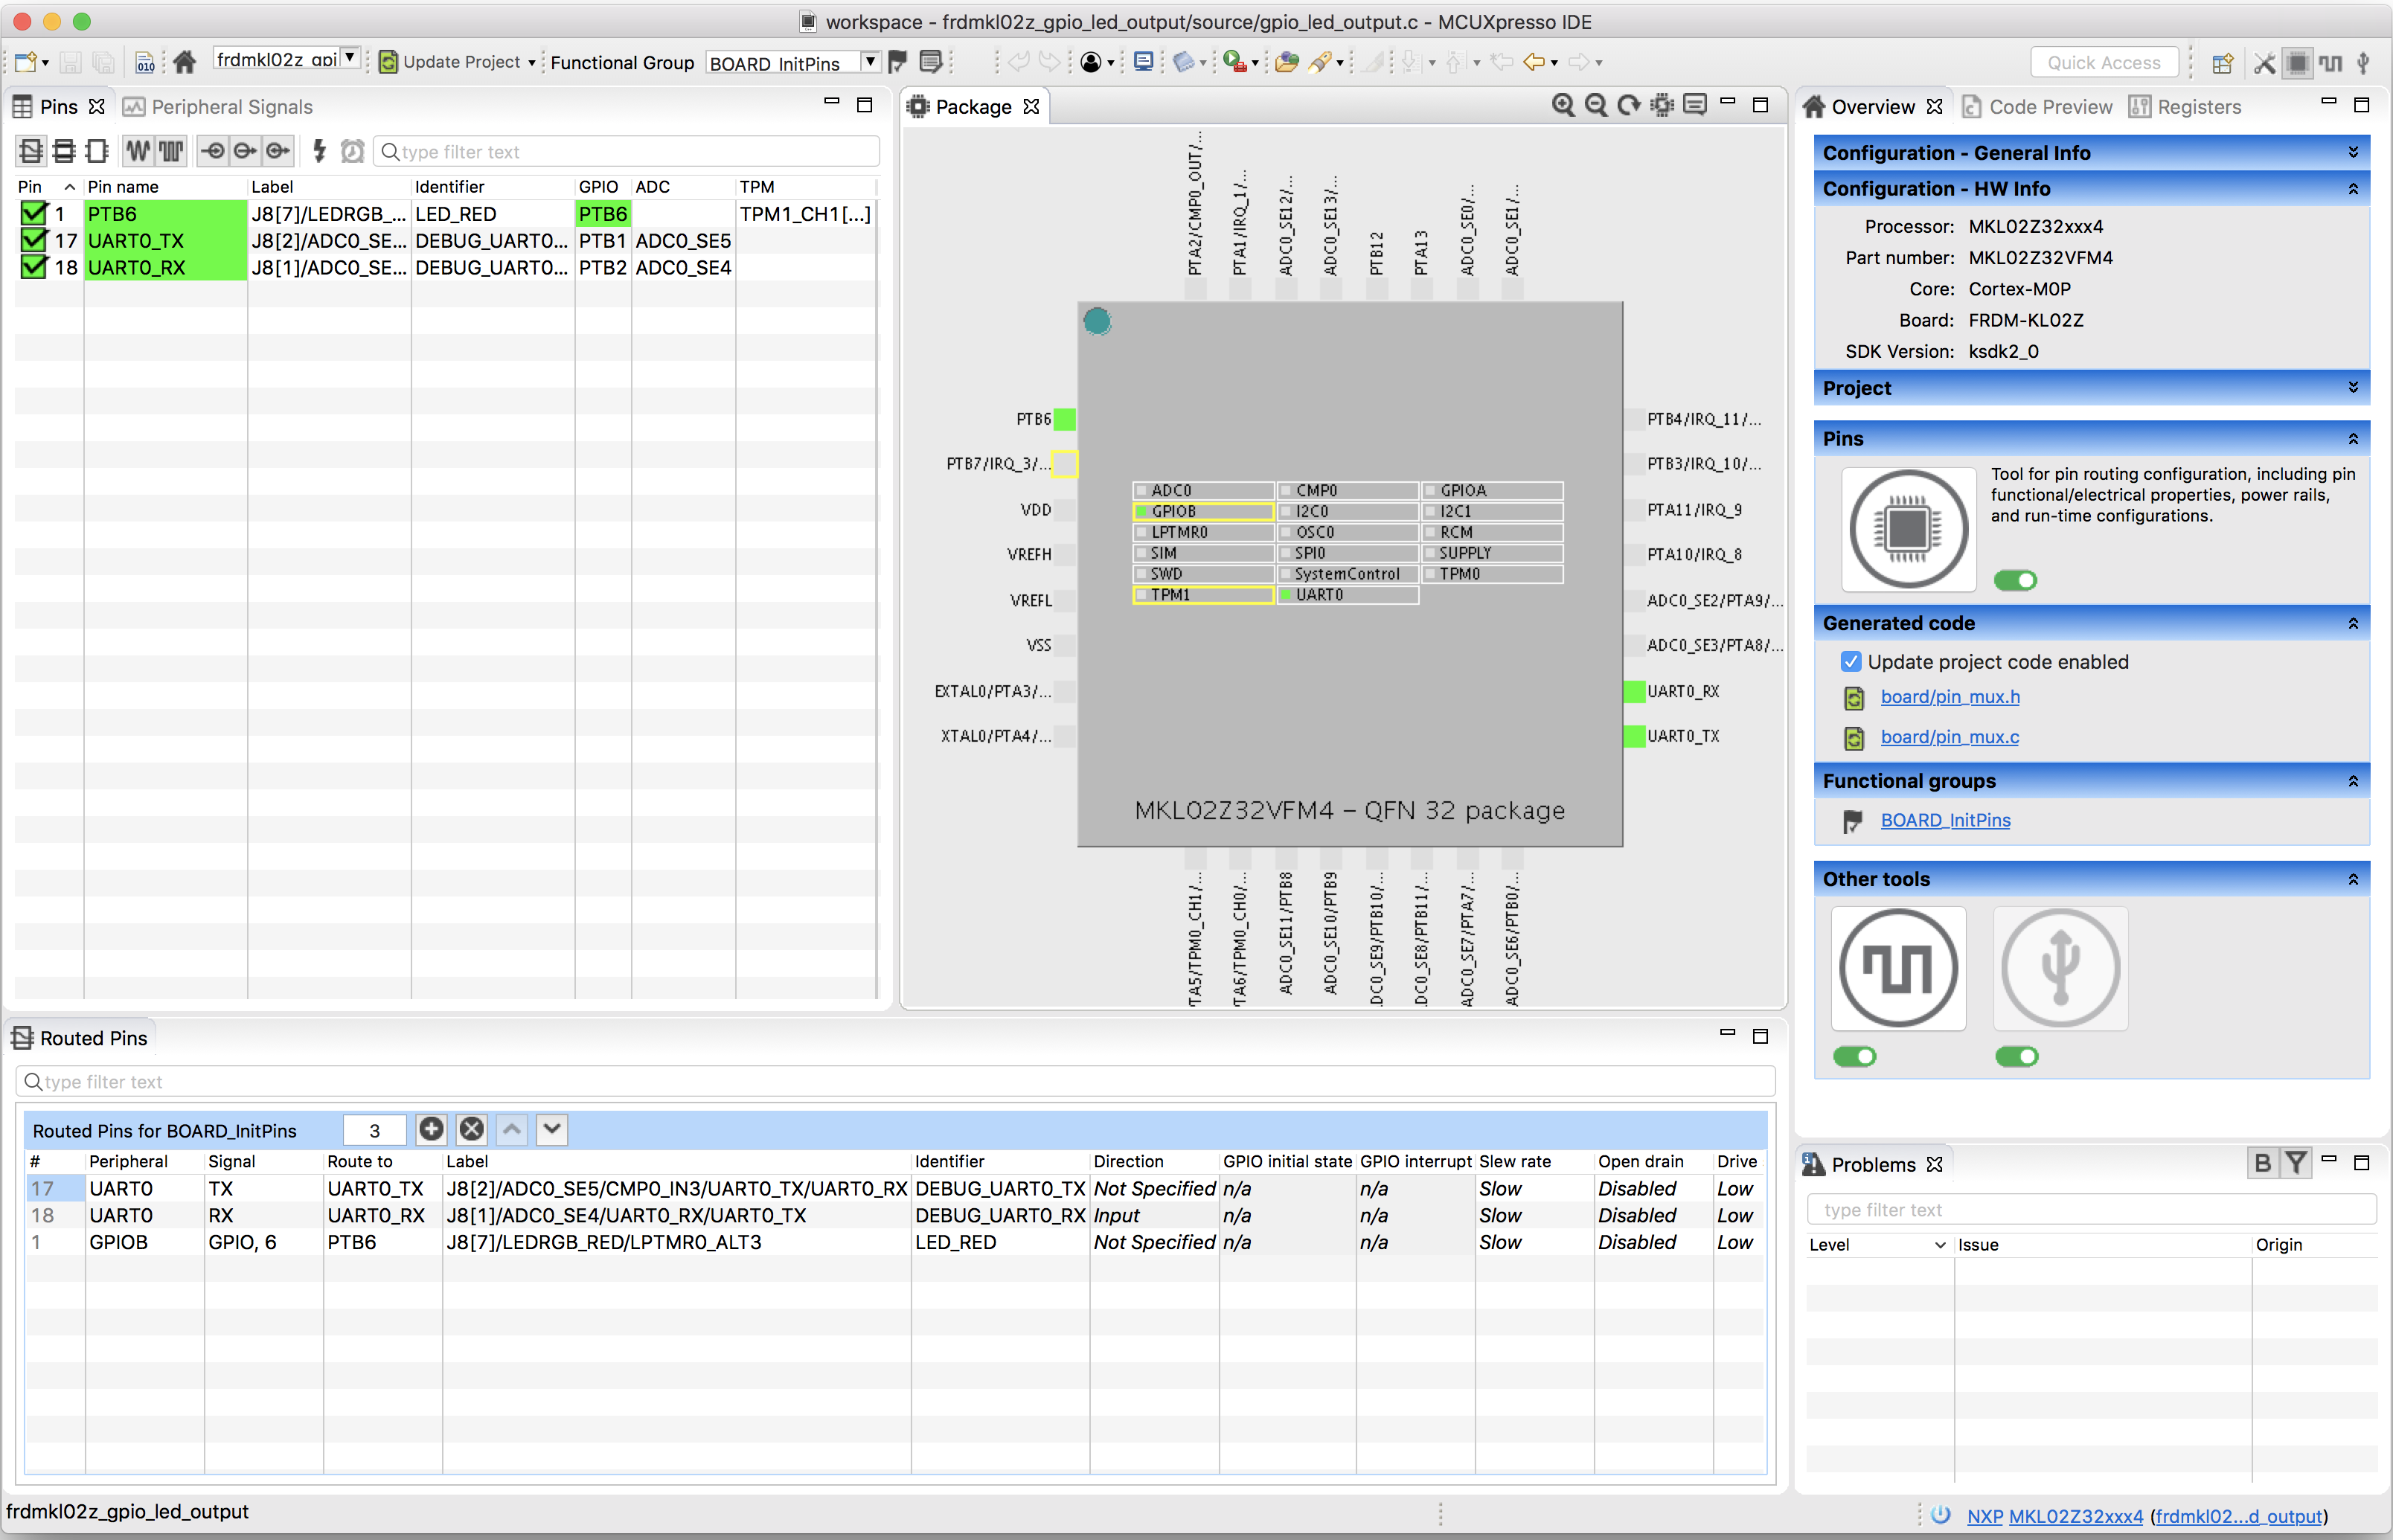
Task: Click the comment legend icon in Package toolbar
Action: [1695, 105]
